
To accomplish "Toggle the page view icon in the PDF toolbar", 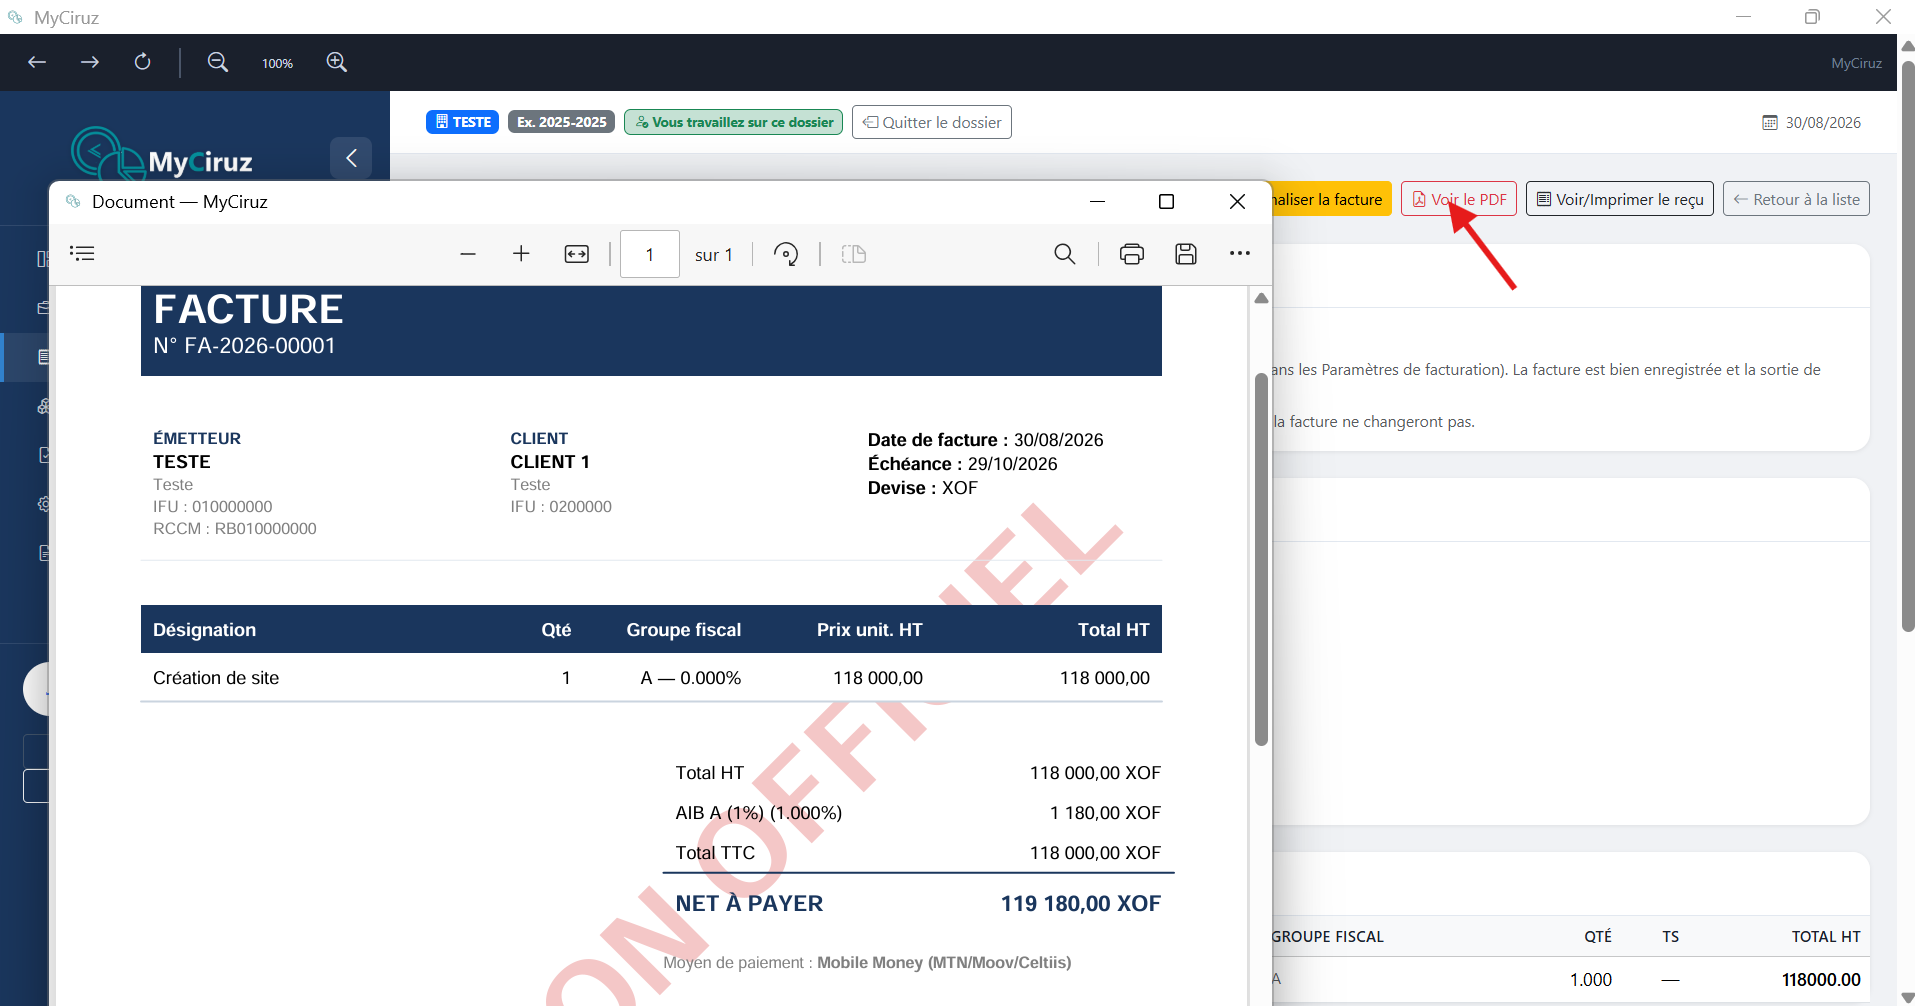I will (853, 254).
